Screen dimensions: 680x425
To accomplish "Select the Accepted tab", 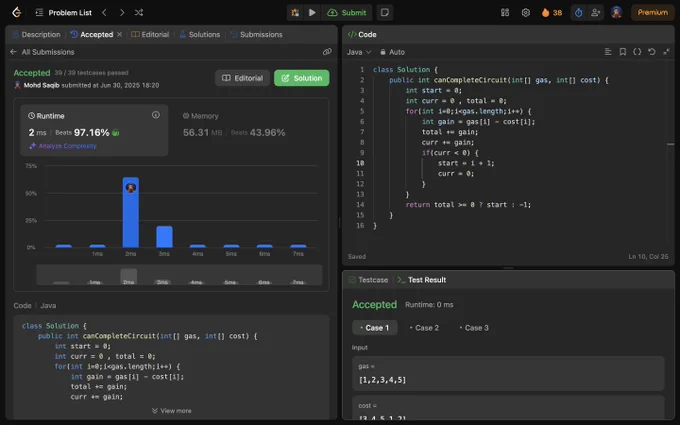I will click(92, 34).
